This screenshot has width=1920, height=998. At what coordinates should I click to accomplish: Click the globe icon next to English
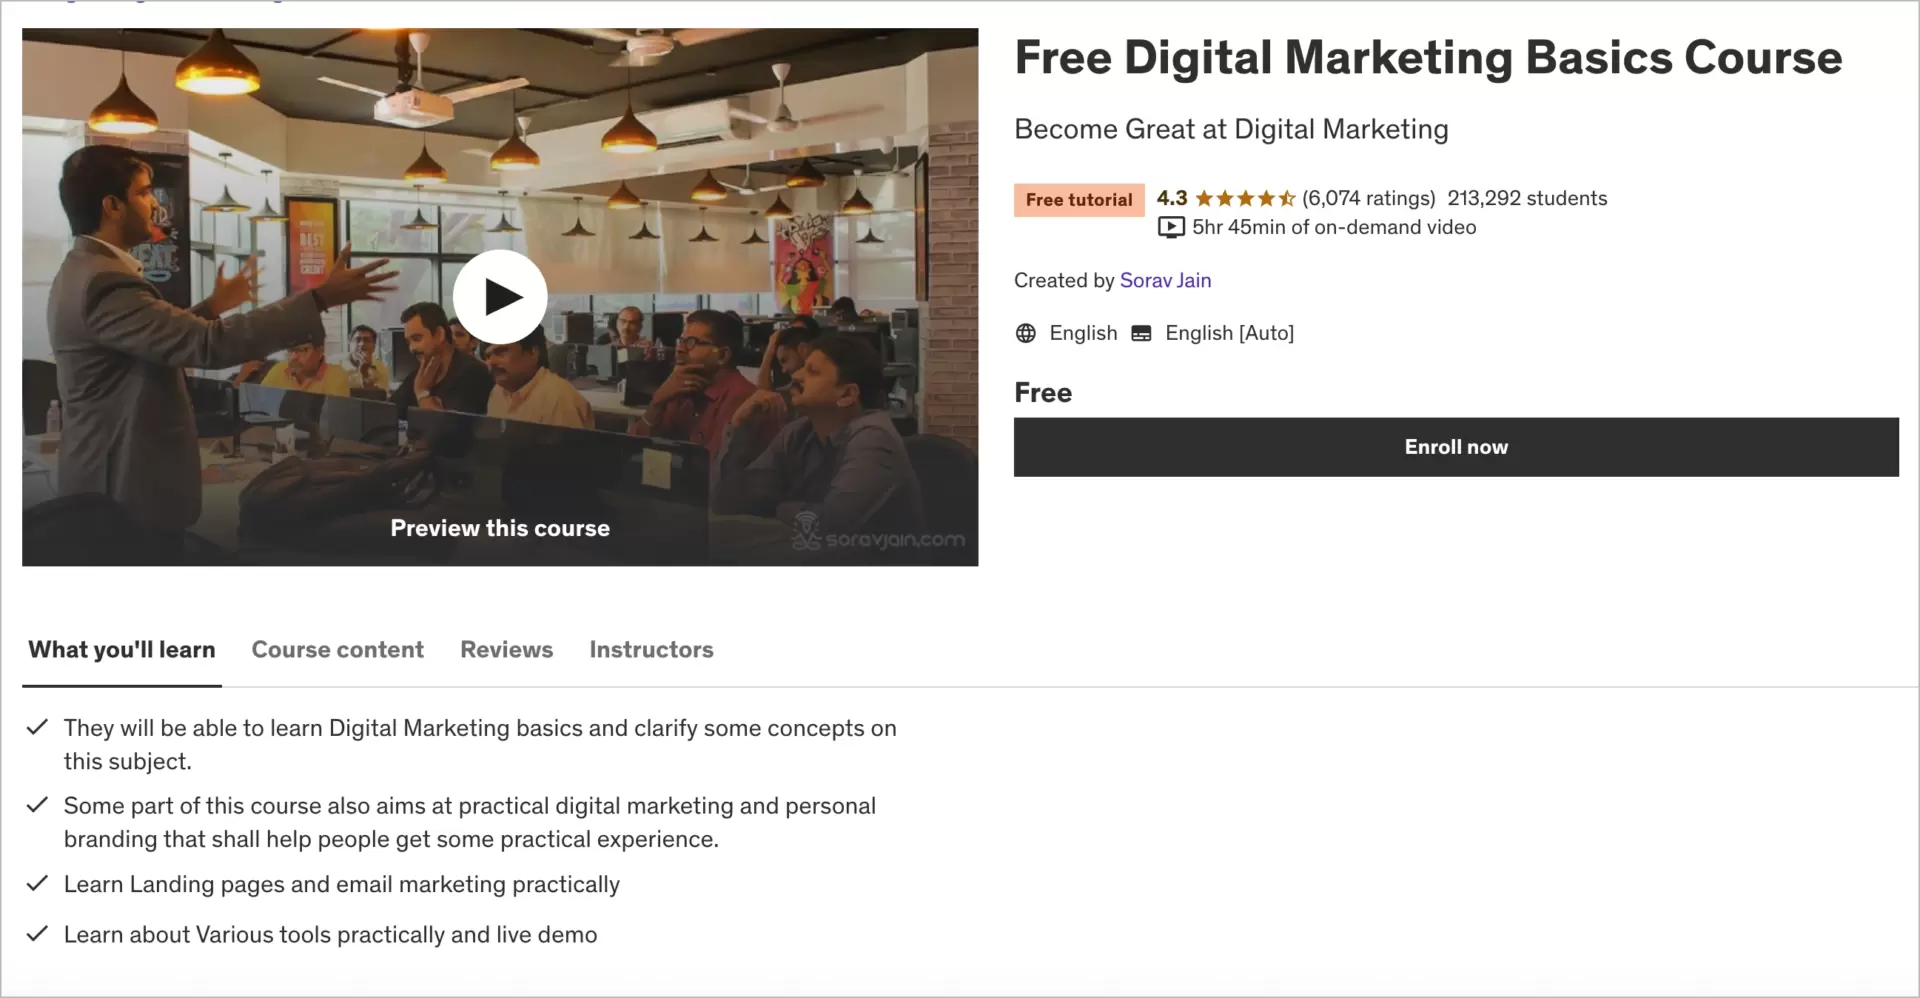pyautogui.click(x=1026, y=333)
